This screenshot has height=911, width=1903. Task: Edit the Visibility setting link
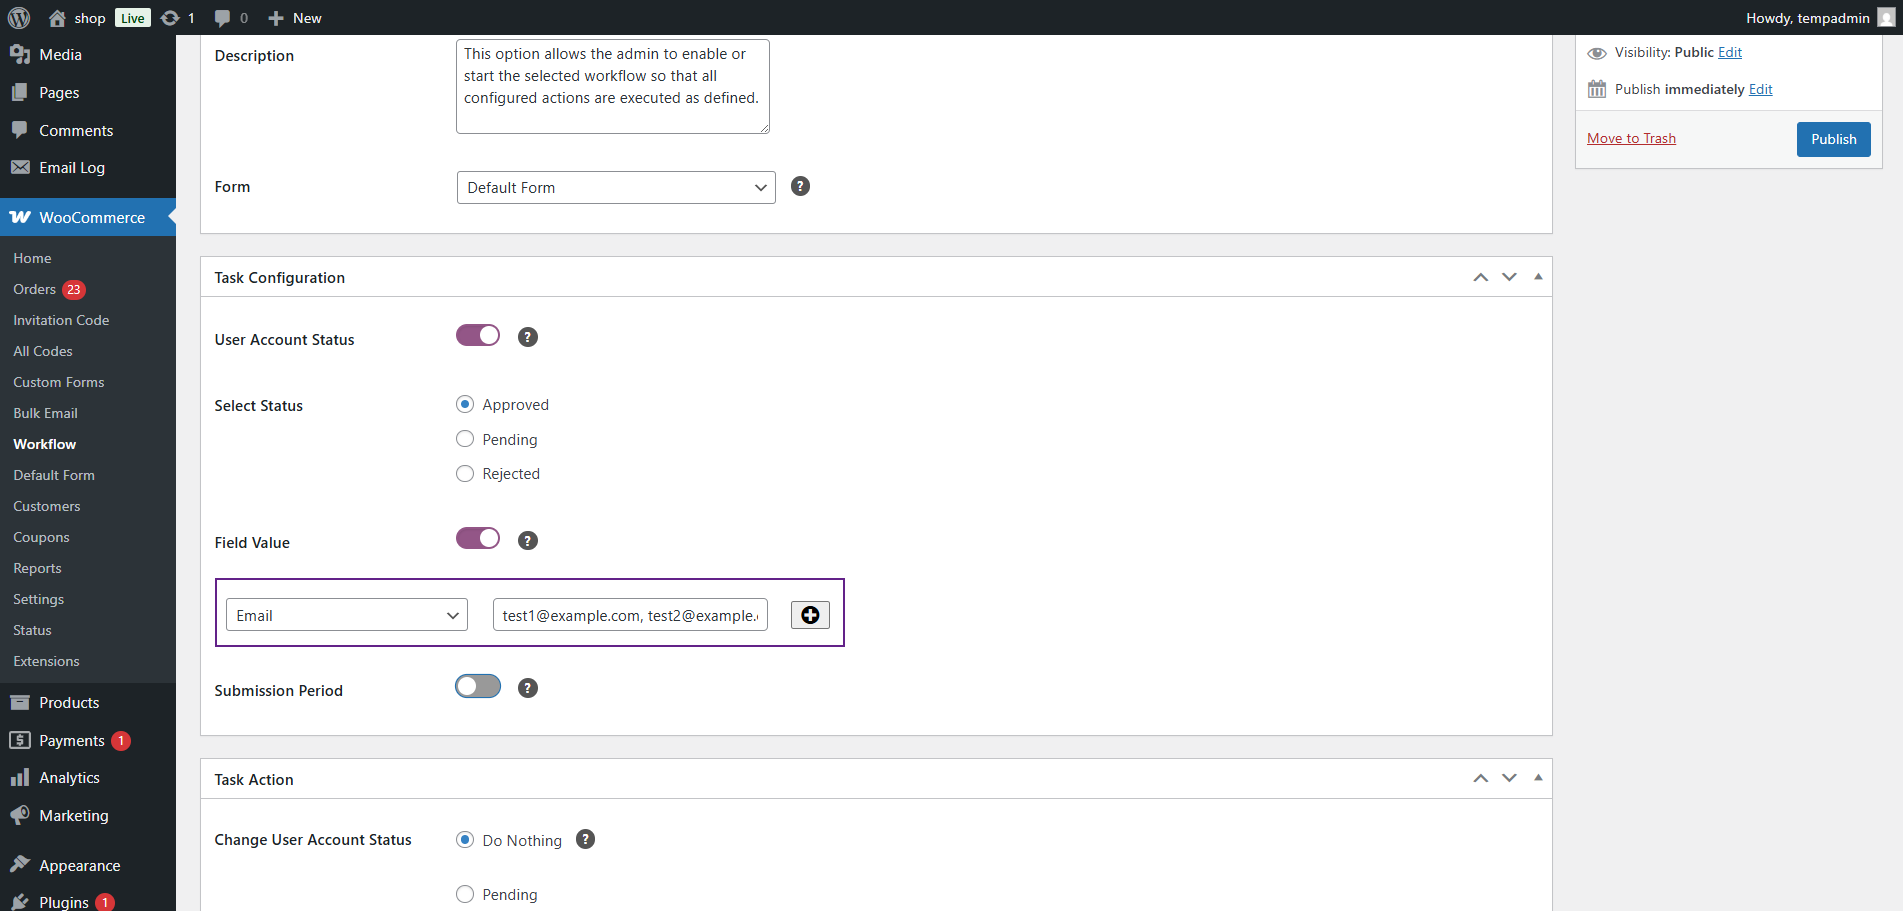click(x=1730, y=53)
